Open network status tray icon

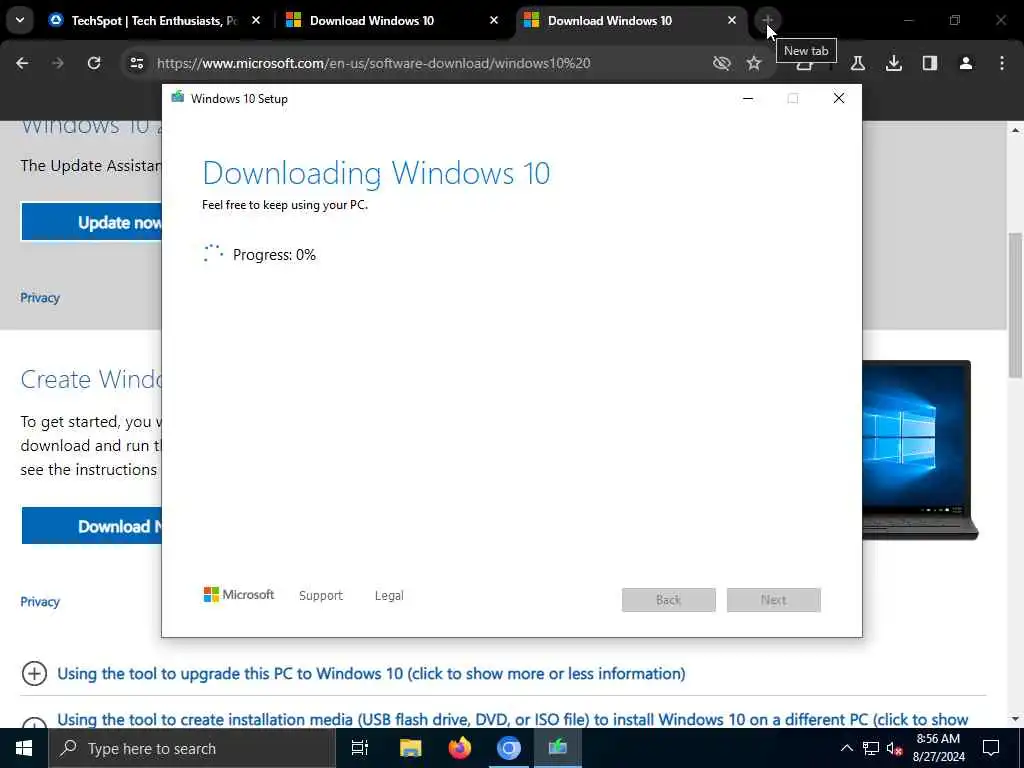[871, 748]
